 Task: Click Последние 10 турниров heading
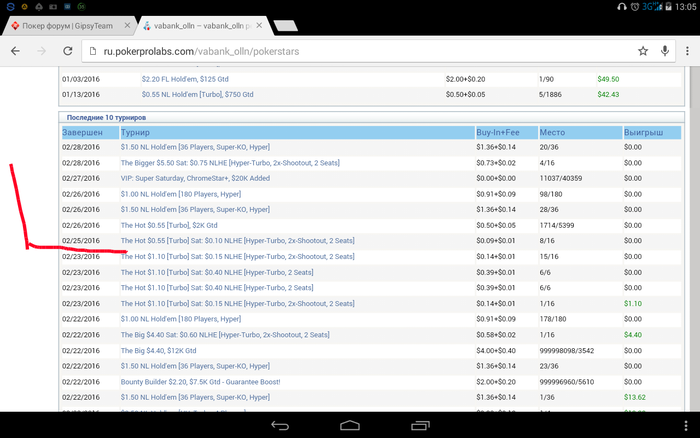coord(106,117)
